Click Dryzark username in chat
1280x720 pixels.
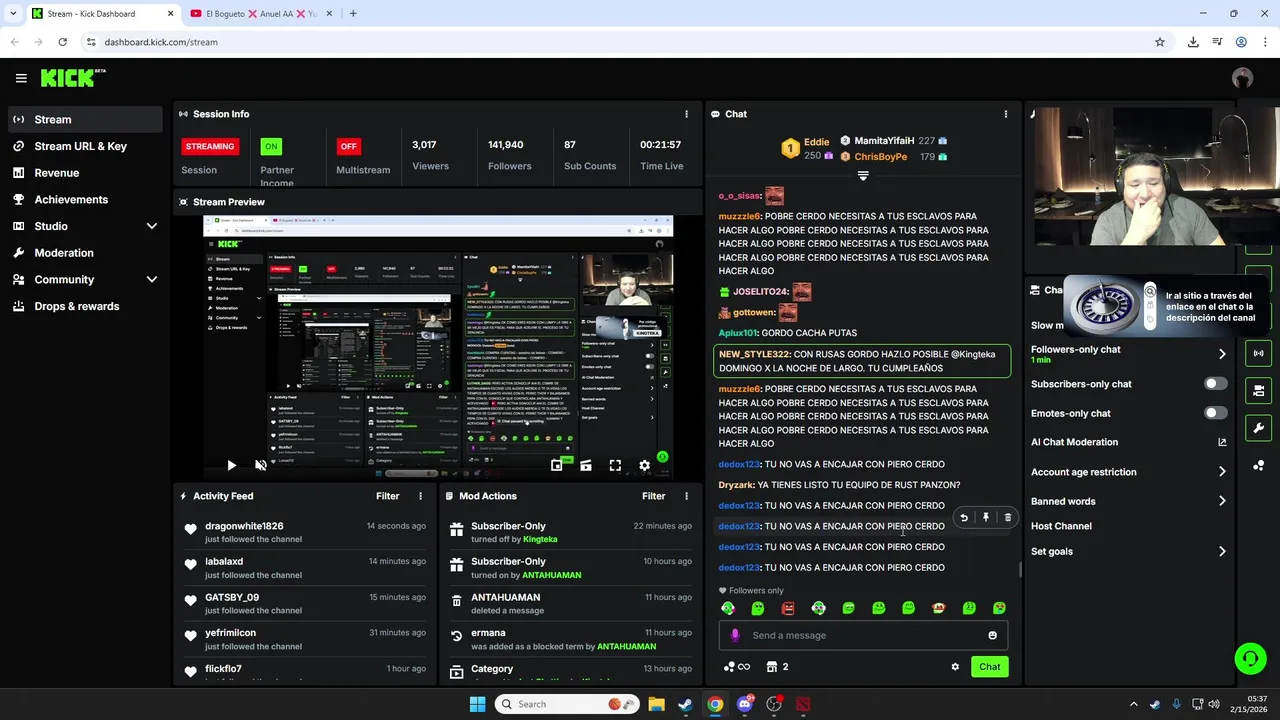[x=736, y=485]
